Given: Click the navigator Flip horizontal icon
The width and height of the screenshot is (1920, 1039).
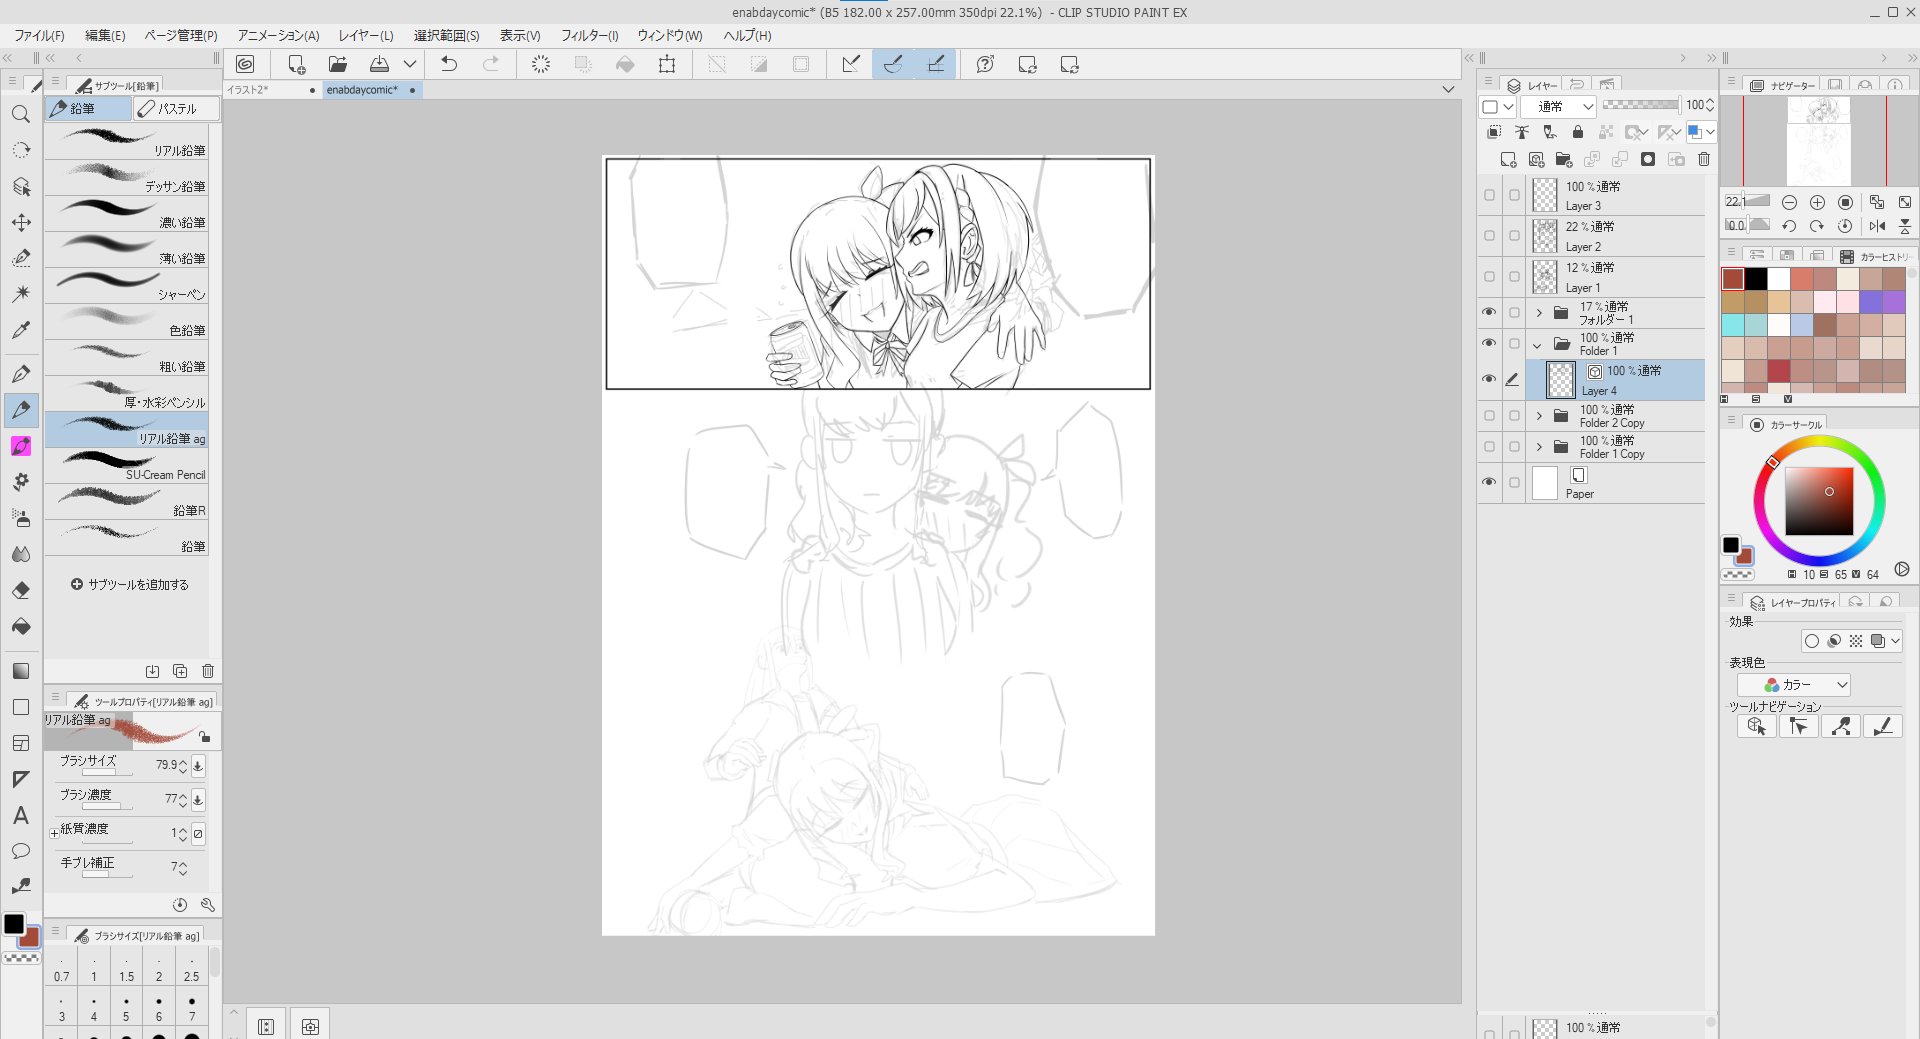Looking at the screenshot, I should 1877,226.
